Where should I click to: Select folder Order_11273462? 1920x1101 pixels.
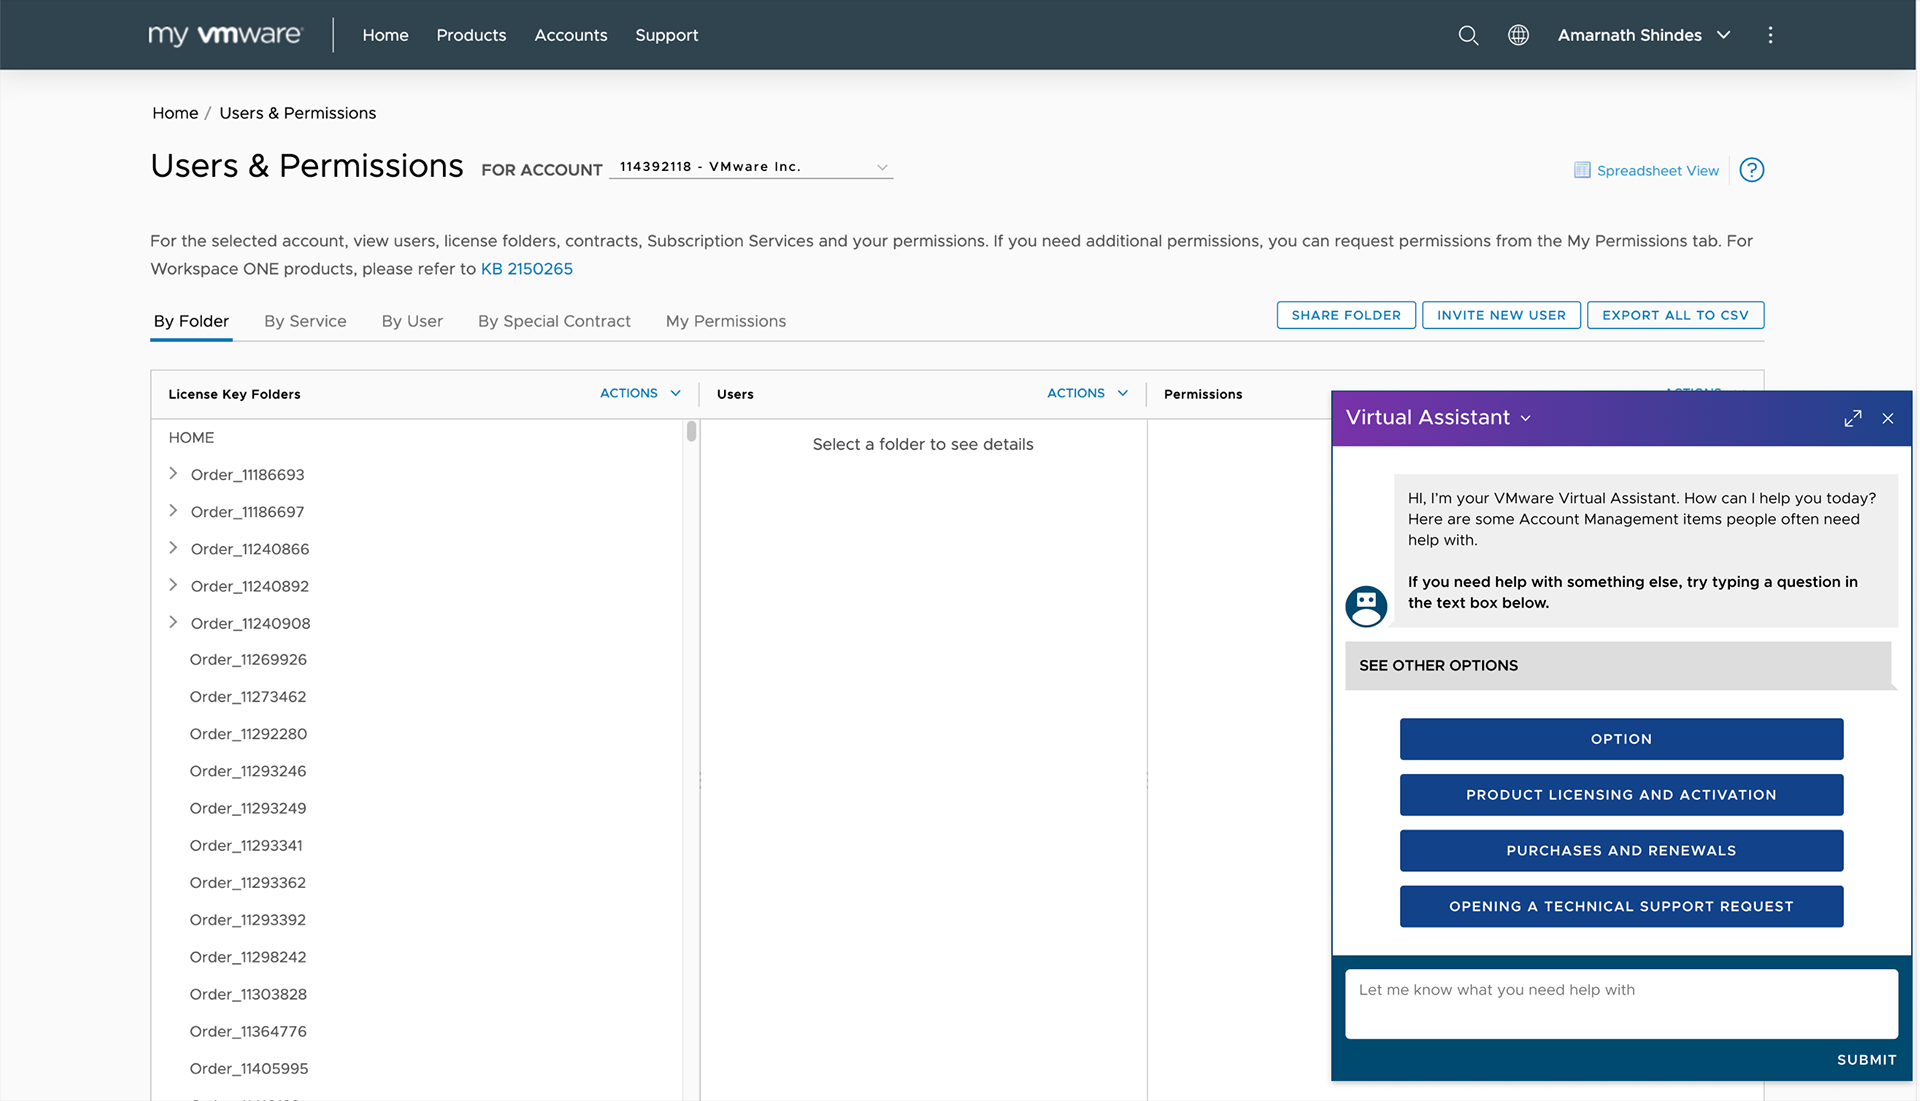(248, 697)
